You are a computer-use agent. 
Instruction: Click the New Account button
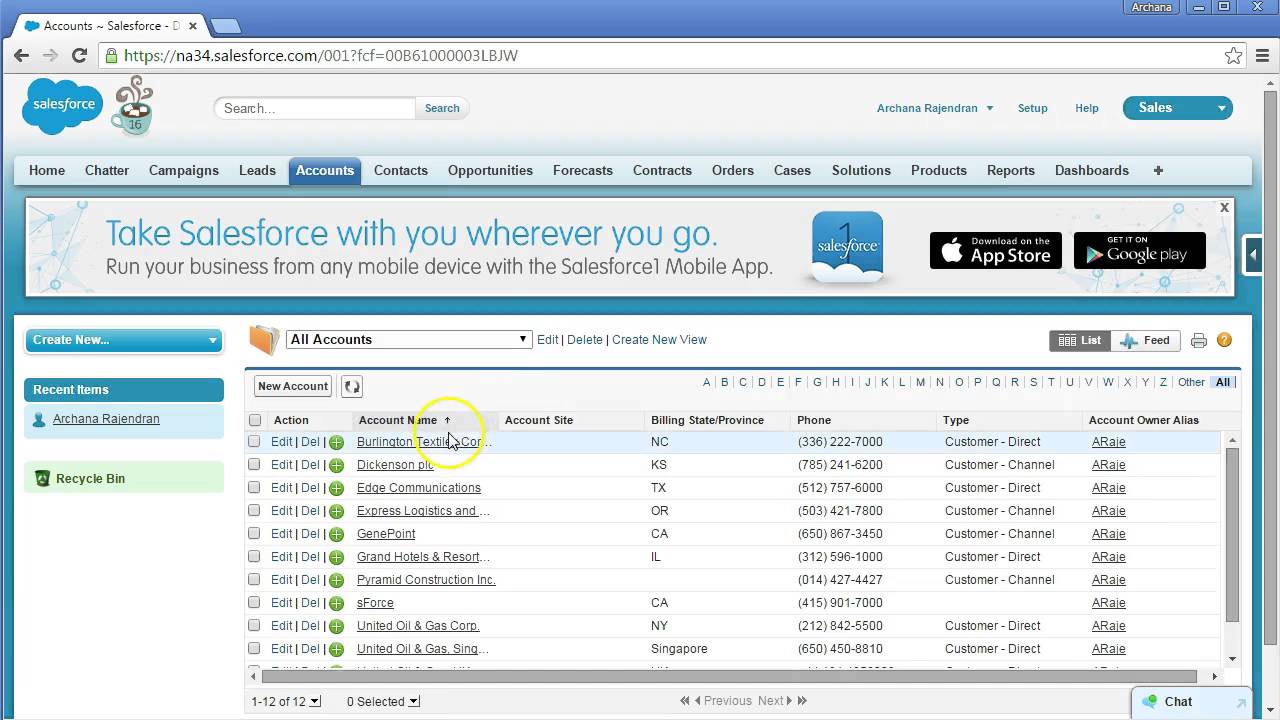(293, 386)
